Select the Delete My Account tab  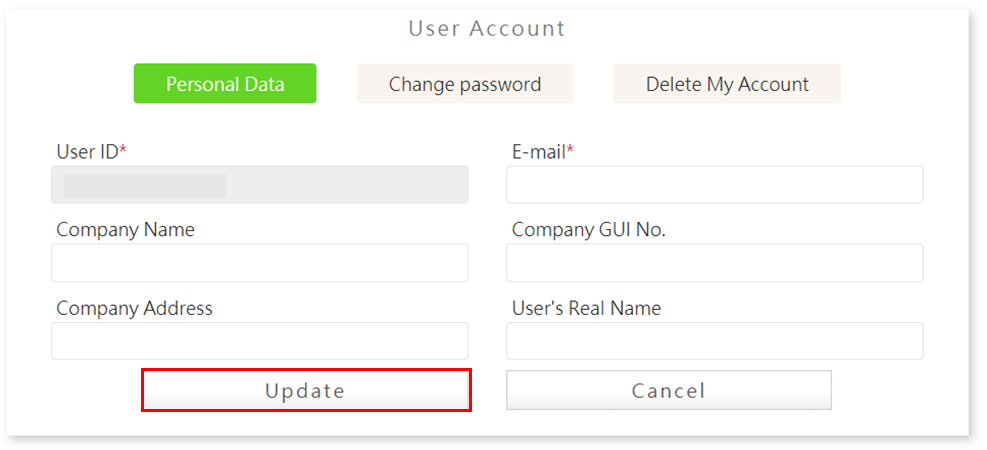coord(727,84)
